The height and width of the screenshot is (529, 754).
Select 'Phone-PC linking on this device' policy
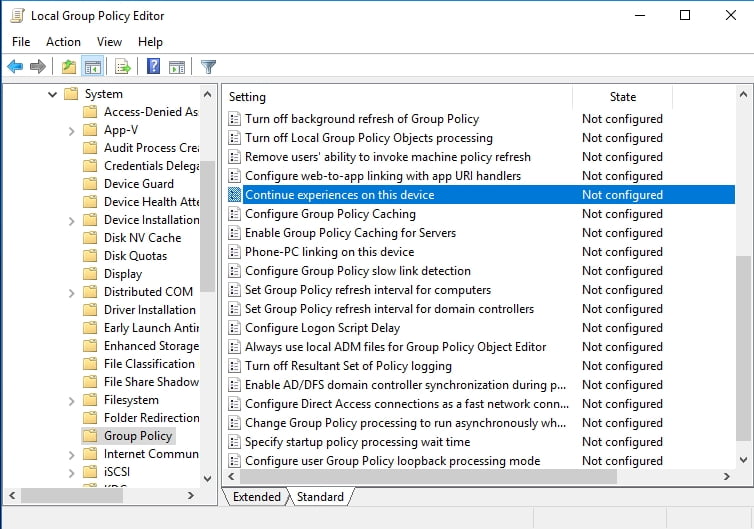[x=329, y=252]
